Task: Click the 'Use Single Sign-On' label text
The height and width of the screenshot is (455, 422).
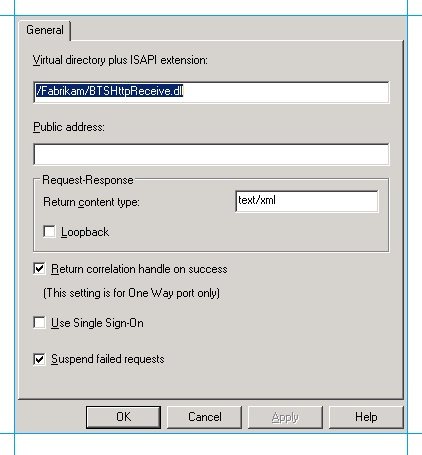Action: coord(97,323)
